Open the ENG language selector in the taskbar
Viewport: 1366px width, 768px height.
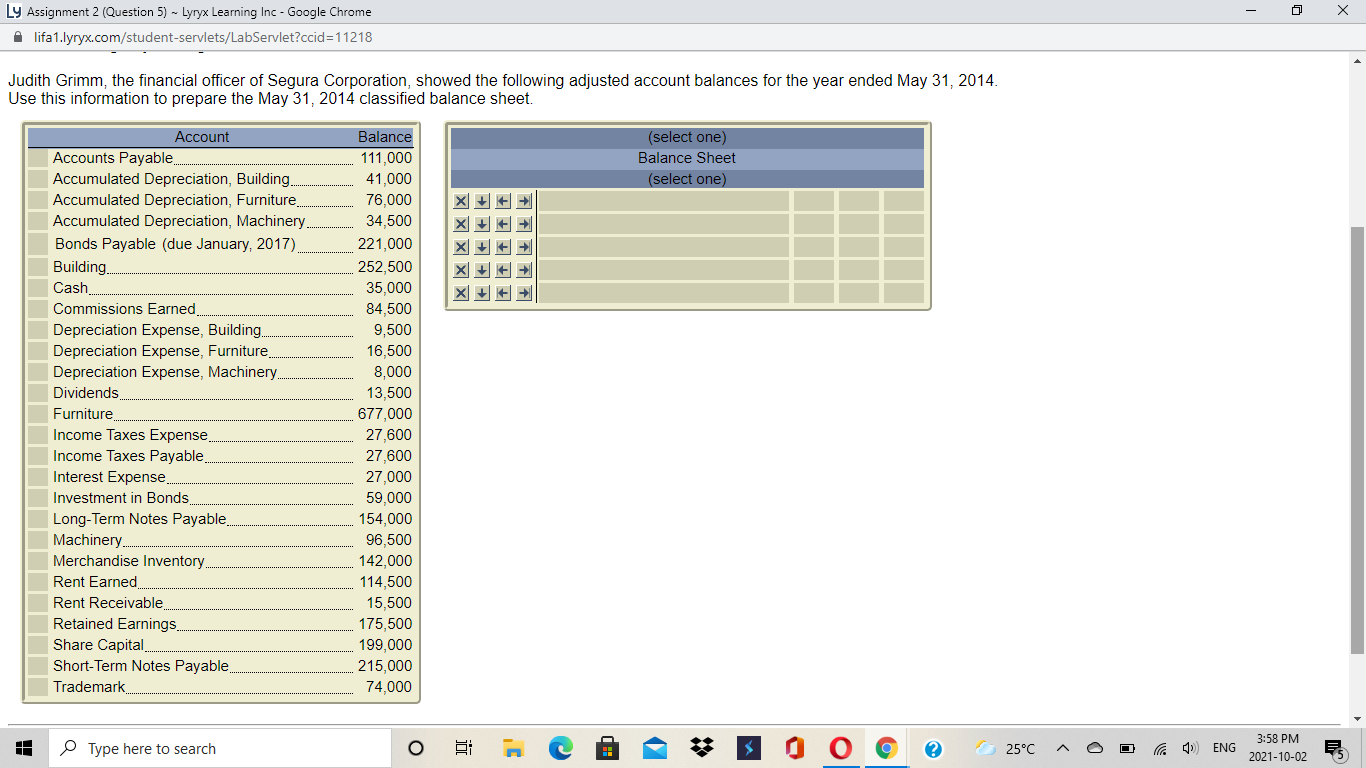(x=1222, y=747)
